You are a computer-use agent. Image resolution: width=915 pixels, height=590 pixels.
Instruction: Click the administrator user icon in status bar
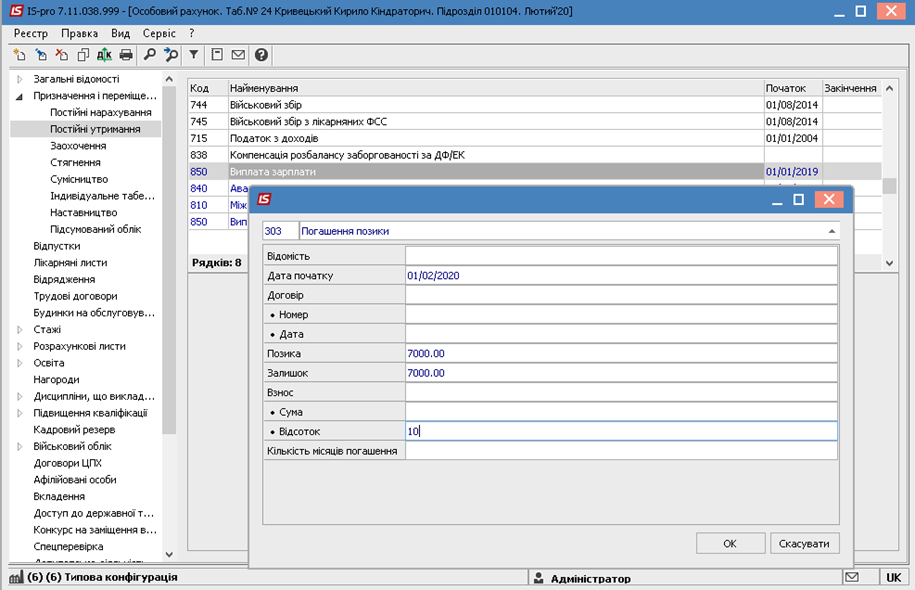[539, 578]
